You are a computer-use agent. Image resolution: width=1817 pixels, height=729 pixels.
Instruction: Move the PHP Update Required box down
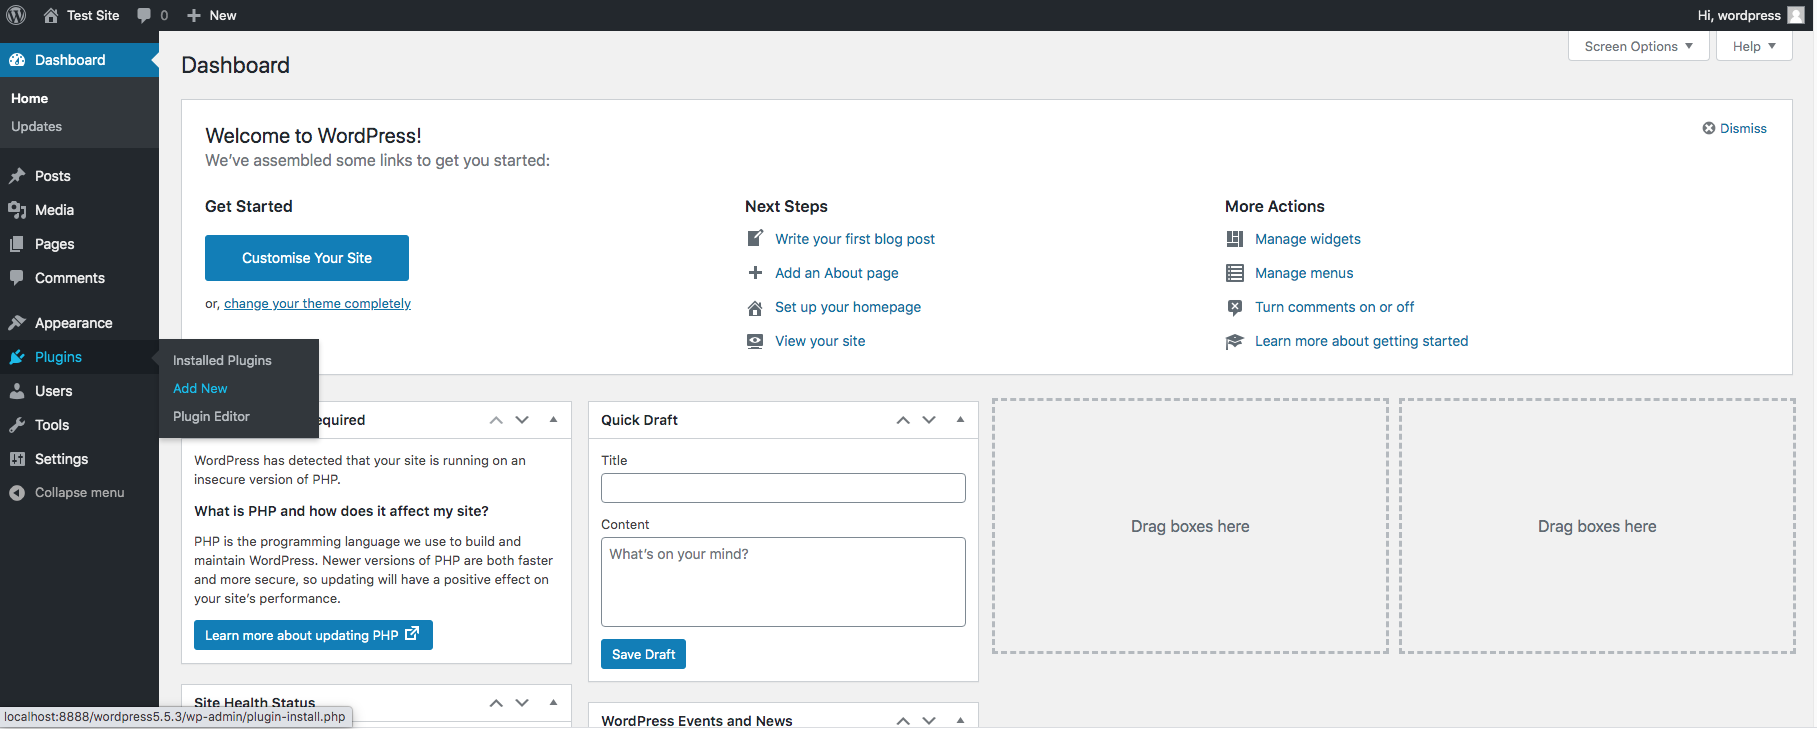click(x=522, y=420)
